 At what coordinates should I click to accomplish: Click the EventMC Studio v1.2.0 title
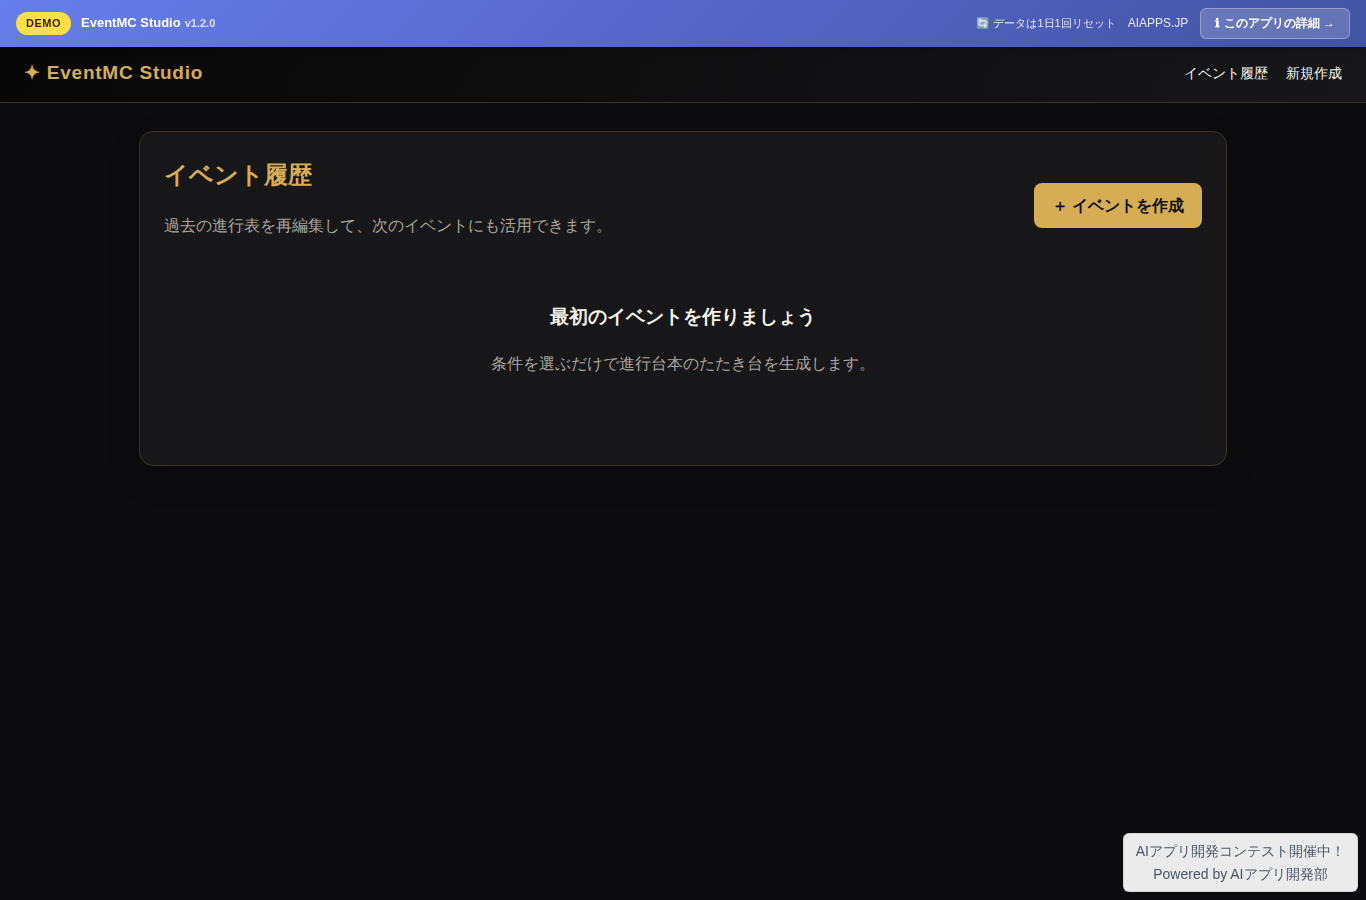click(148, 23)
